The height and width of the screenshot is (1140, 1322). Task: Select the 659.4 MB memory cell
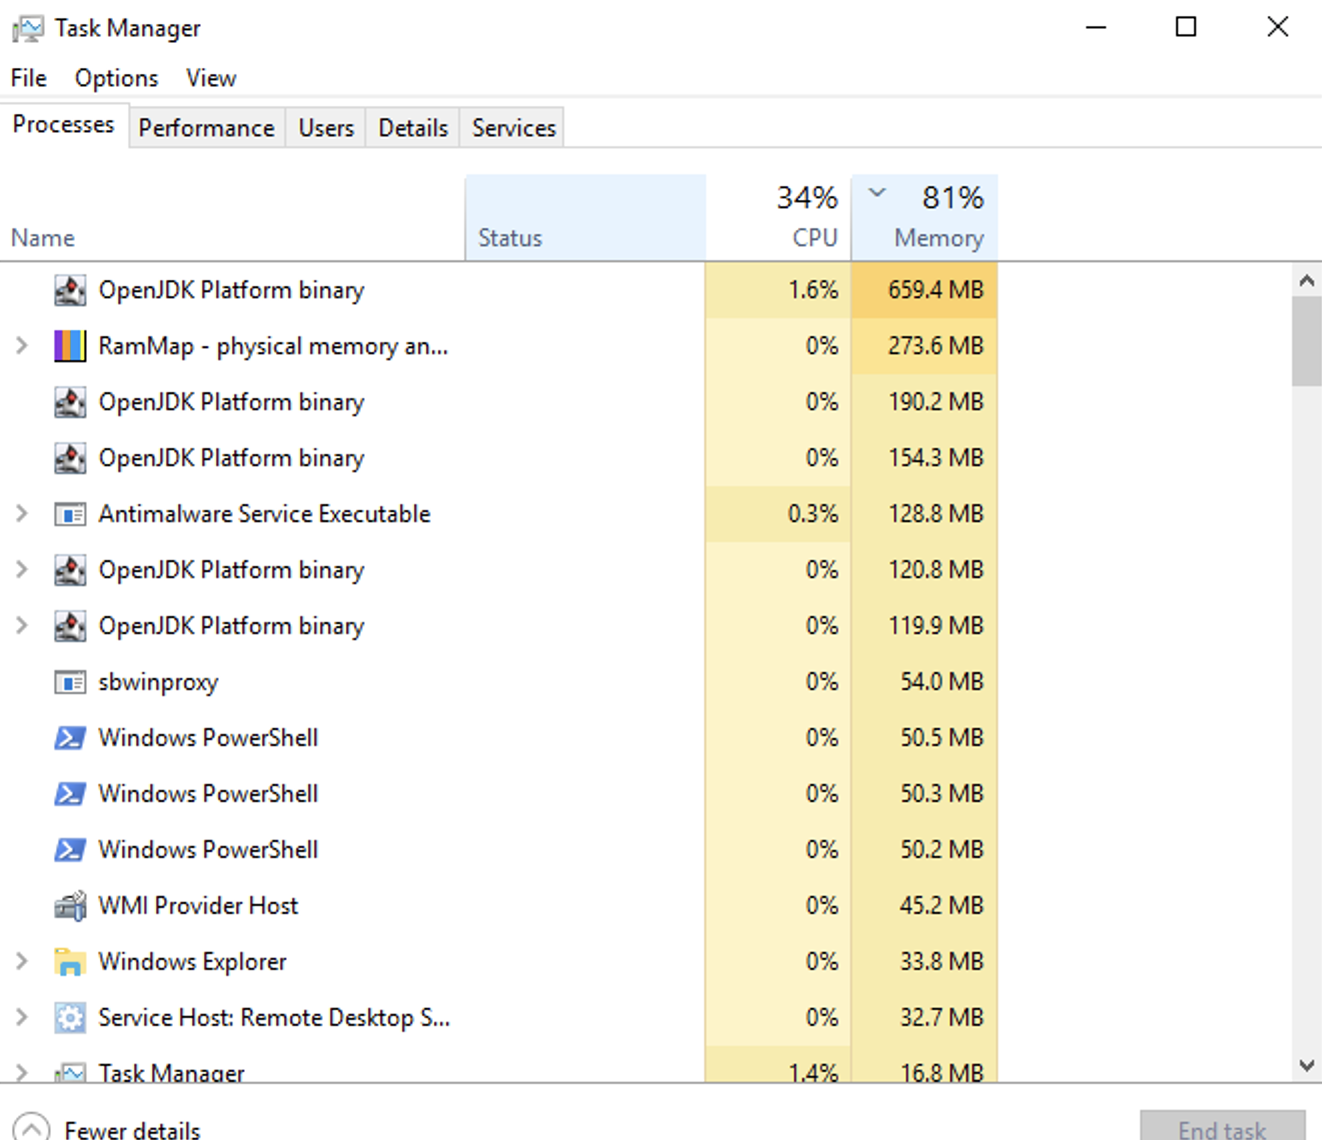tap(925, 290)
